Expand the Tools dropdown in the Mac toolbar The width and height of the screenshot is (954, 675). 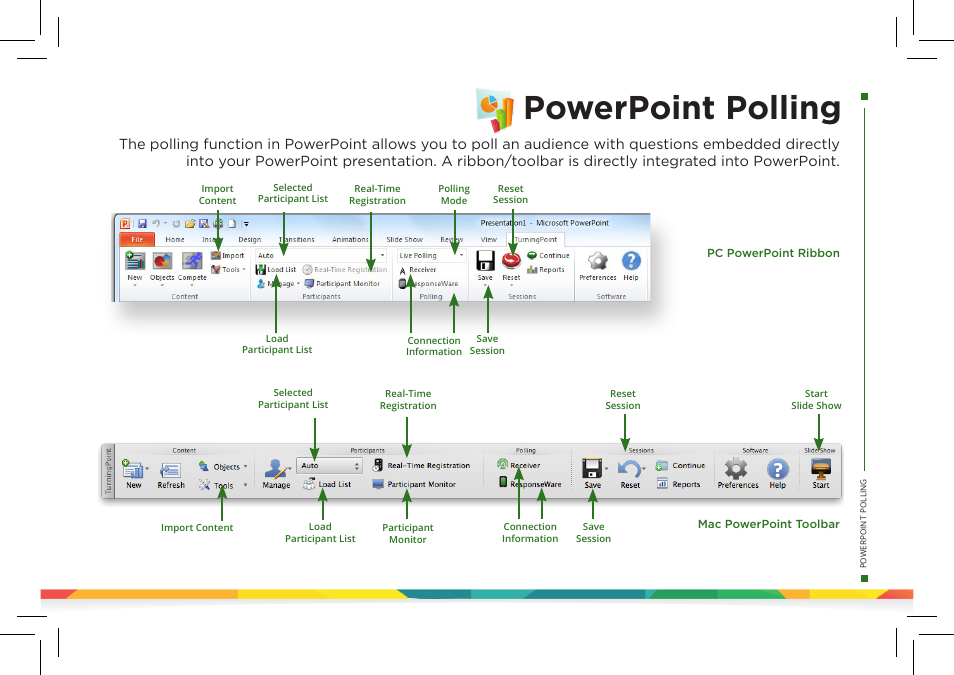tap(245, 485)
